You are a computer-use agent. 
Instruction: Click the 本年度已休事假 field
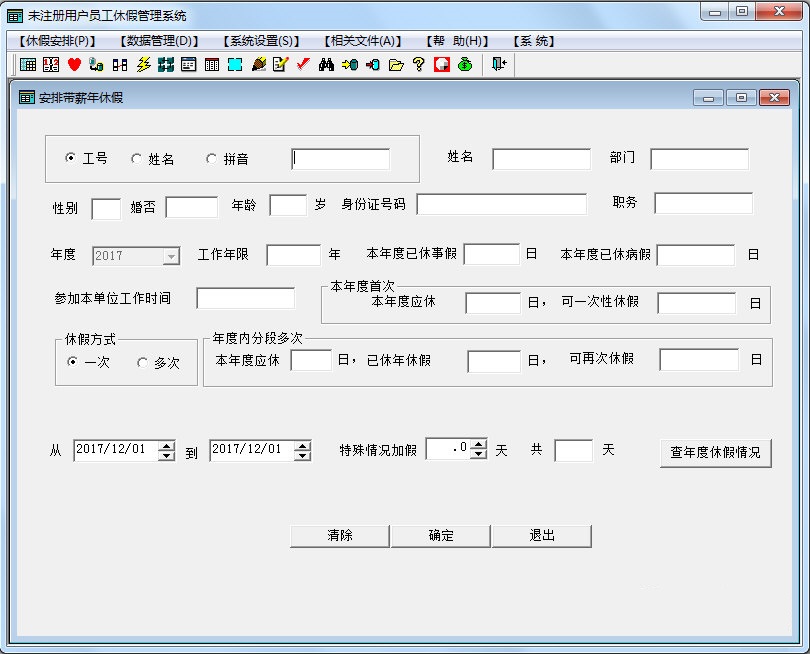491,254
